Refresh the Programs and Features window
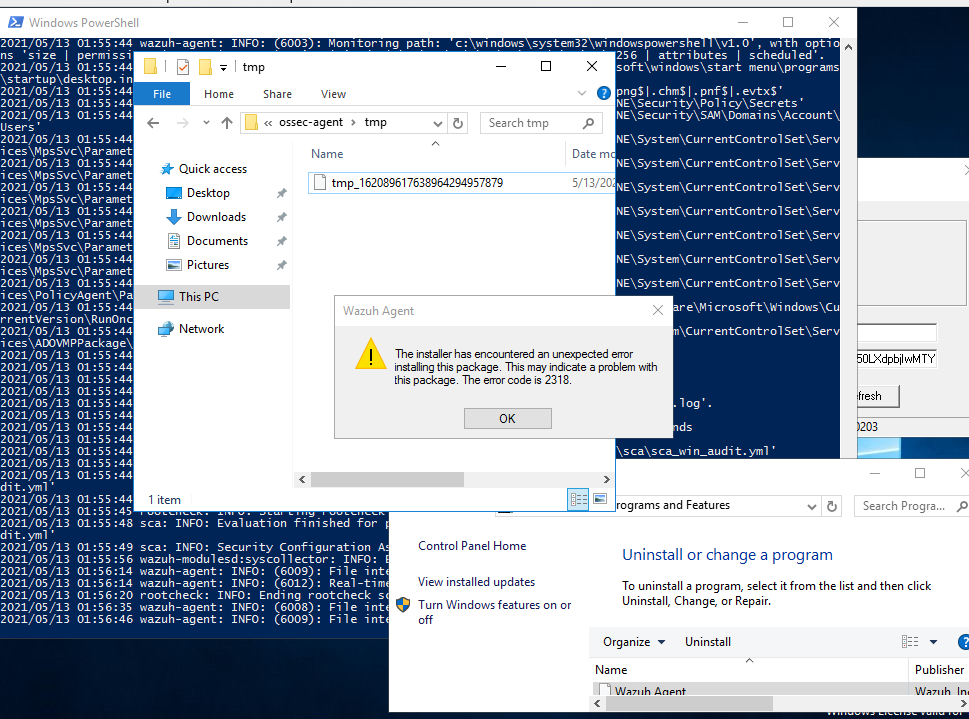 pyautogui.click(x=832, y=506)
